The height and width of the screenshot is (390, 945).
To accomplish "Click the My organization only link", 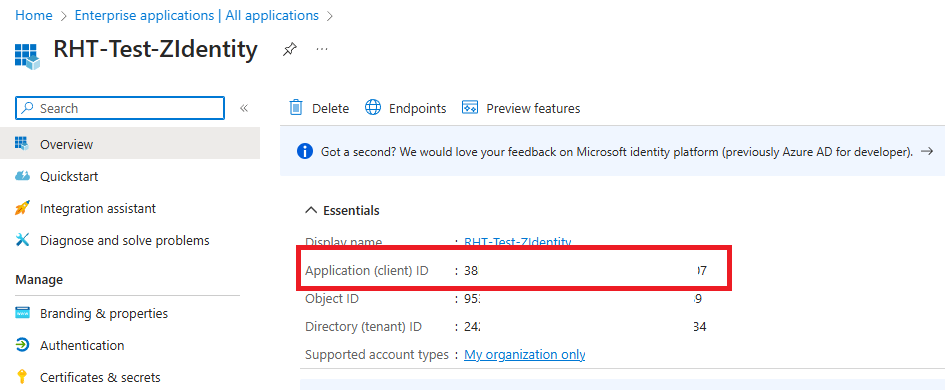I will pyautogui.click(x=524, y=354).
